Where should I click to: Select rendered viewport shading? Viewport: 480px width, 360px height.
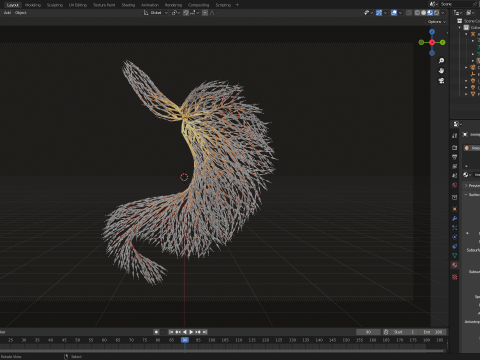click(x=436, y=13)
